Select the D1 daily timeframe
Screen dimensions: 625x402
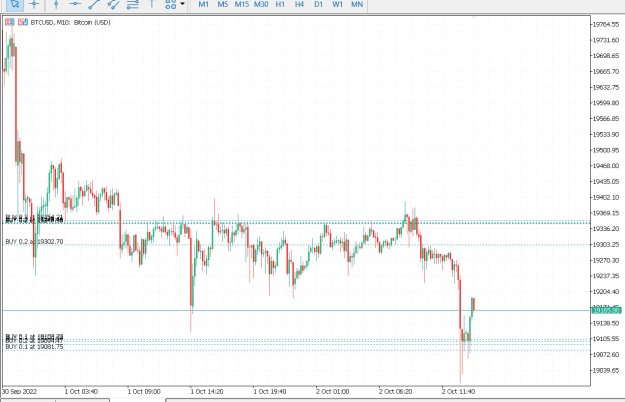tap(318, 4)
